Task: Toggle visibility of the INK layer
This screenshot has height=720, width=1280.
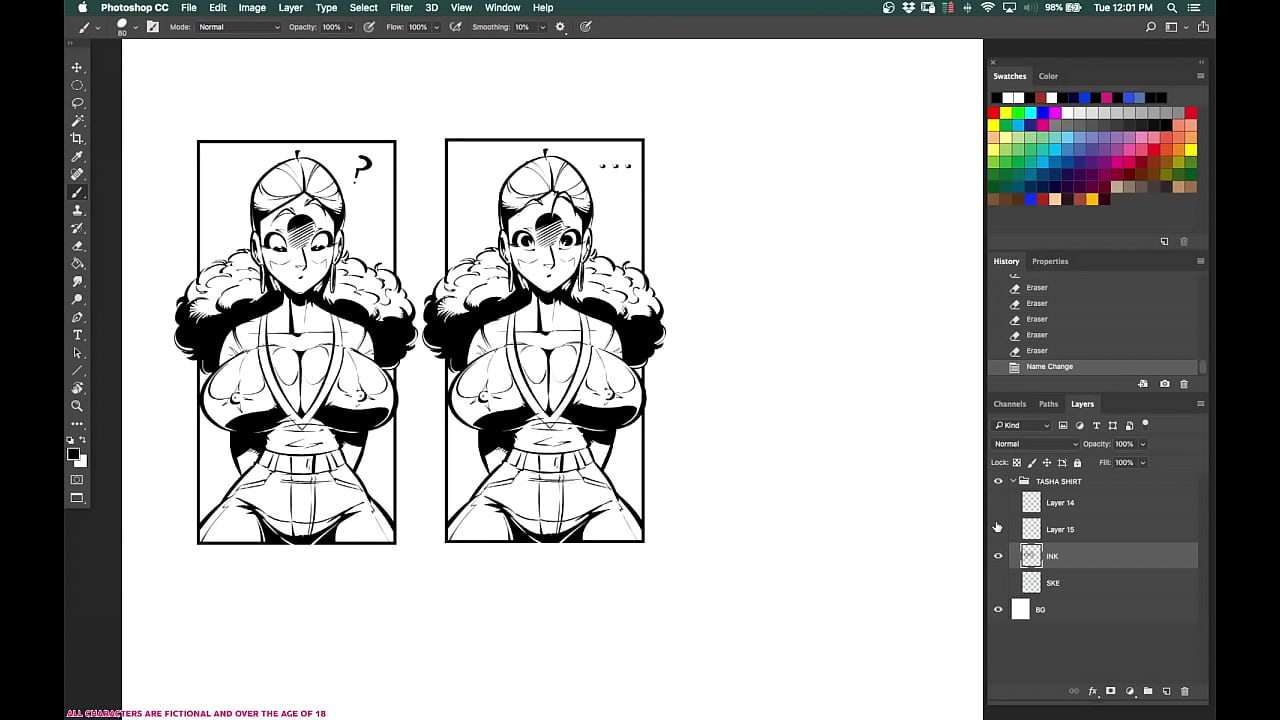Action: click(x=997, y=556)
